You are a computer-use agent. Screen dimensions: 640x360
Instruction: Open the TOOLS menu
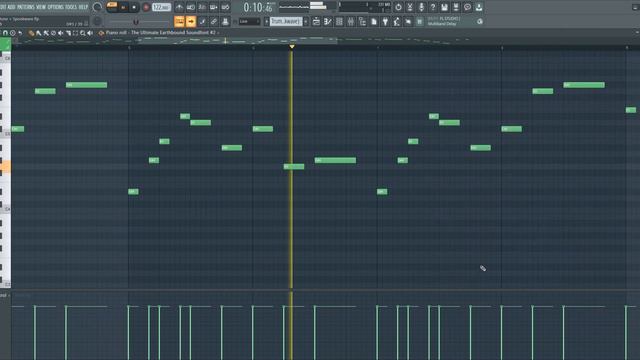(71, 7)
